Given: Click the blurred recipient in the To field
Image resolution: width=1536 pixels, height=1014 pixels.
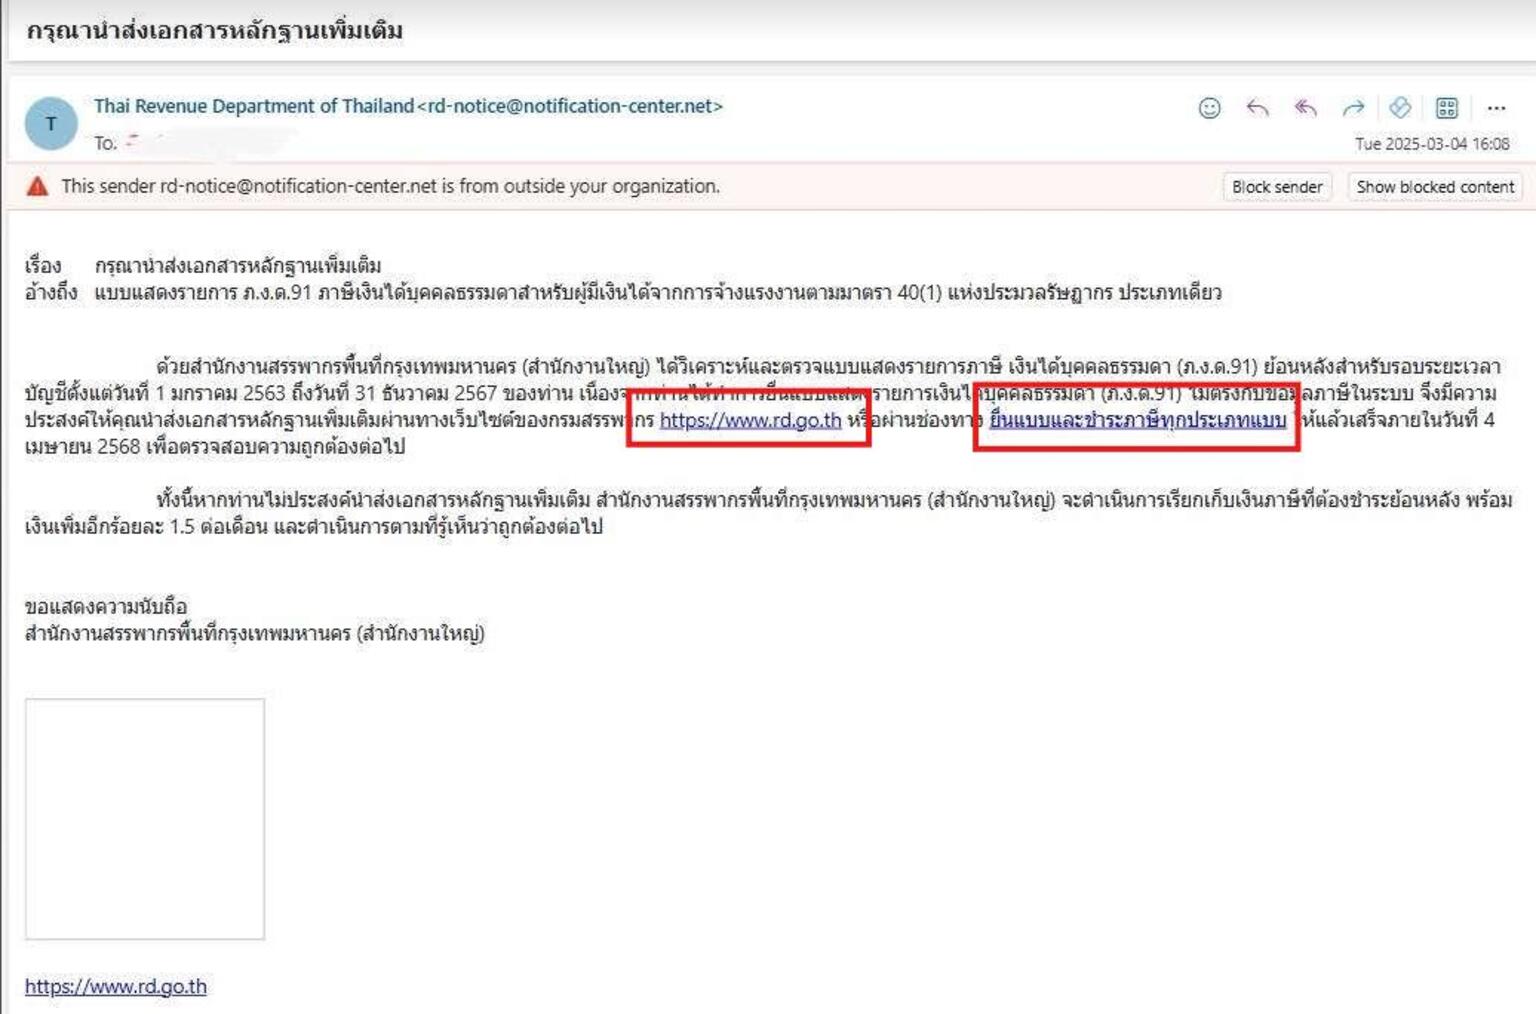Looking at the screenshot, I should tap(210, 143).
